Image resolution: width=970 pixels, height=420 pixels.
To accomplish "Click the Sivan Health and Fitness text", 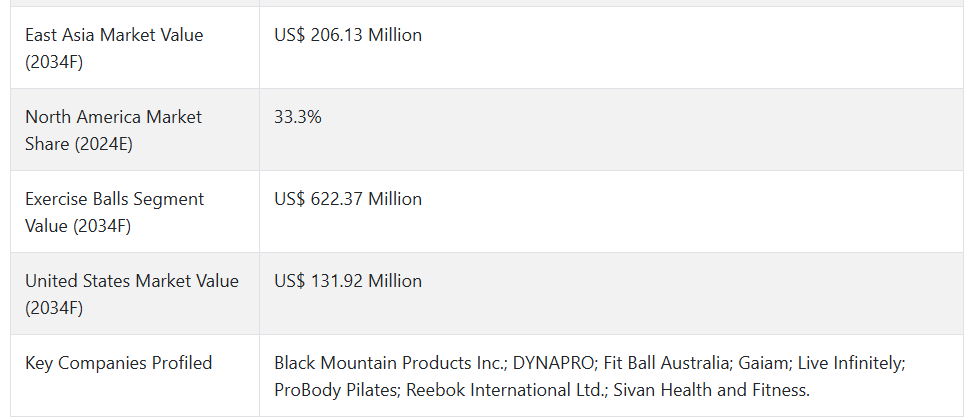I will 711,390.
